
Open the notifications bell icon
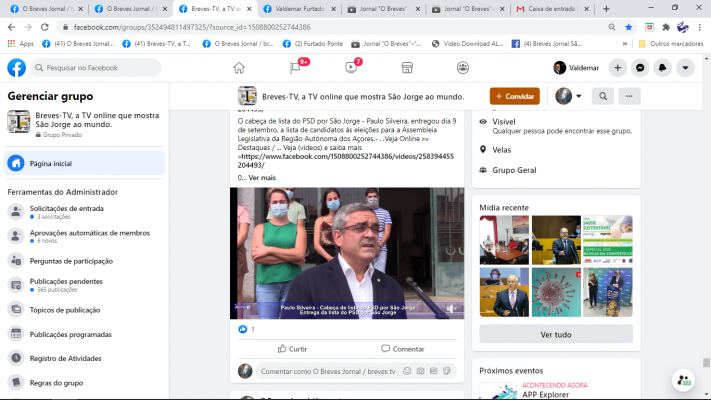(x=662, y=68)
